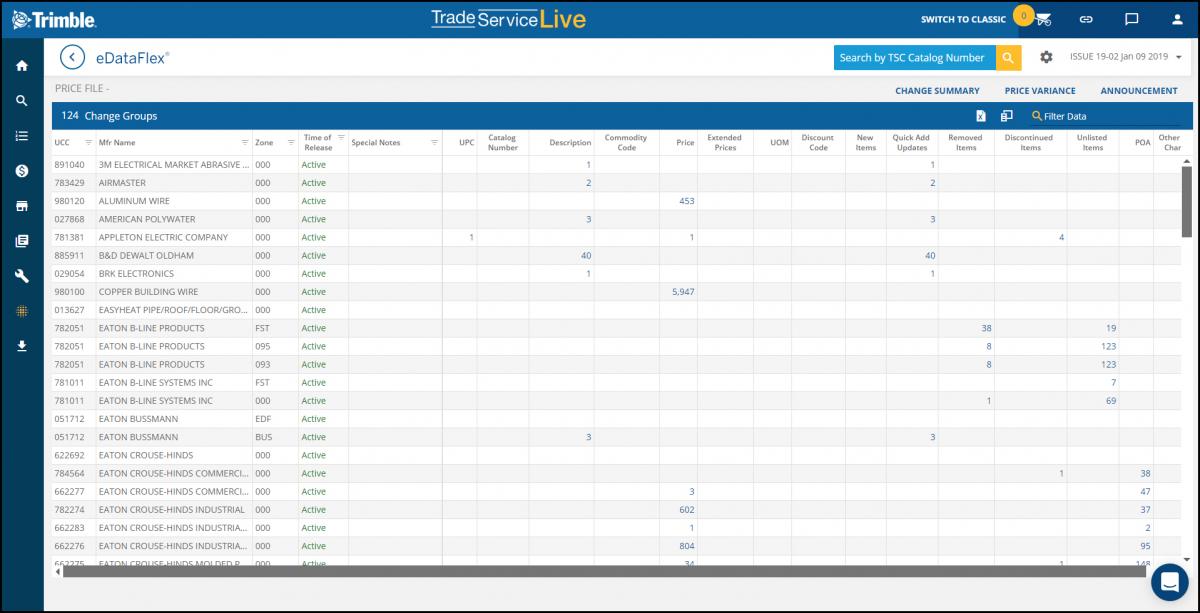Screen dimensions: 1200x613
Task: Go to Home in the left sidebar
Action: (x=22, y=66)
